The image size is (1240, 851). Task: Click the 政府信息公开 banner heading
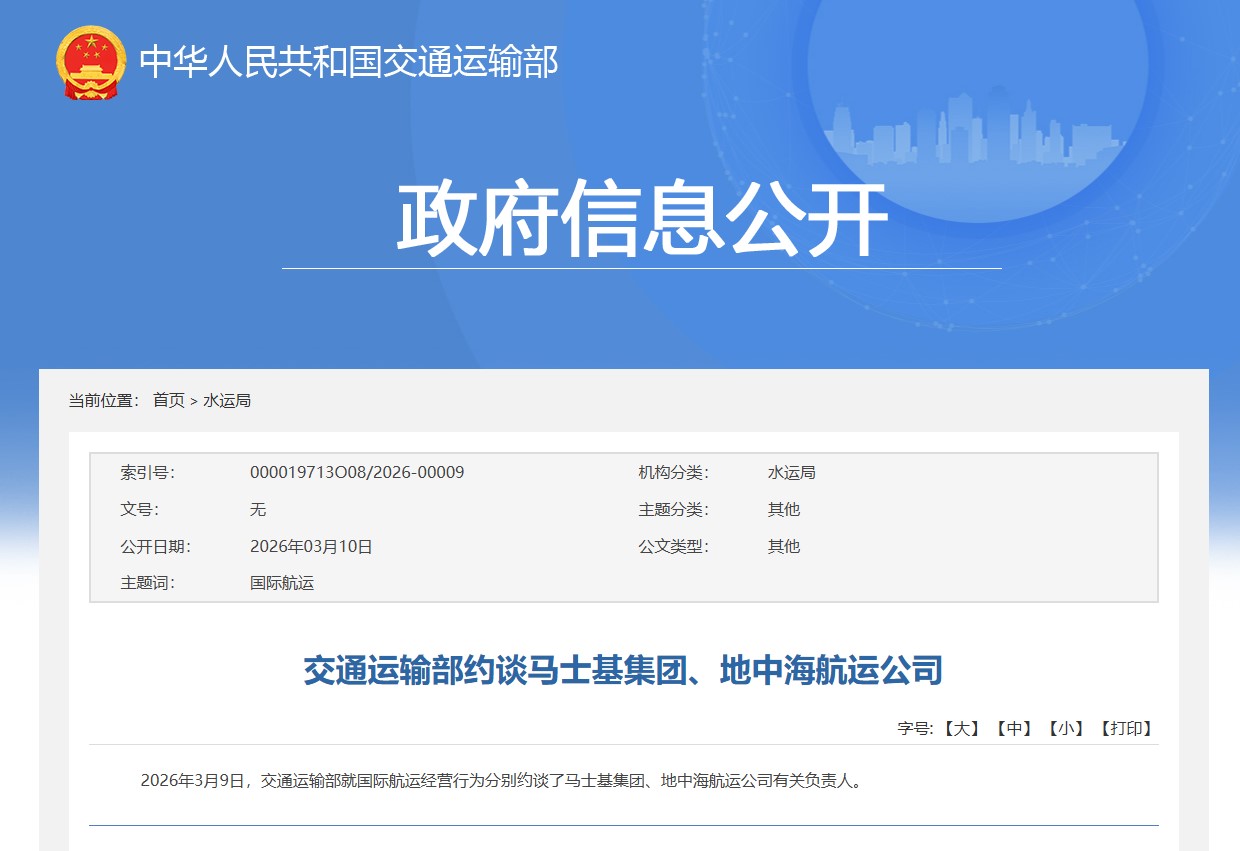click(x=641, y=221)
